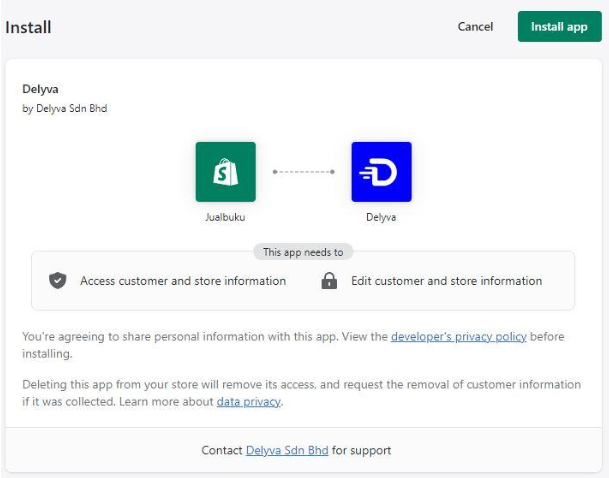Click the shield checkmark icon
This screenshot has width=609, height=478.
[57, 280]
